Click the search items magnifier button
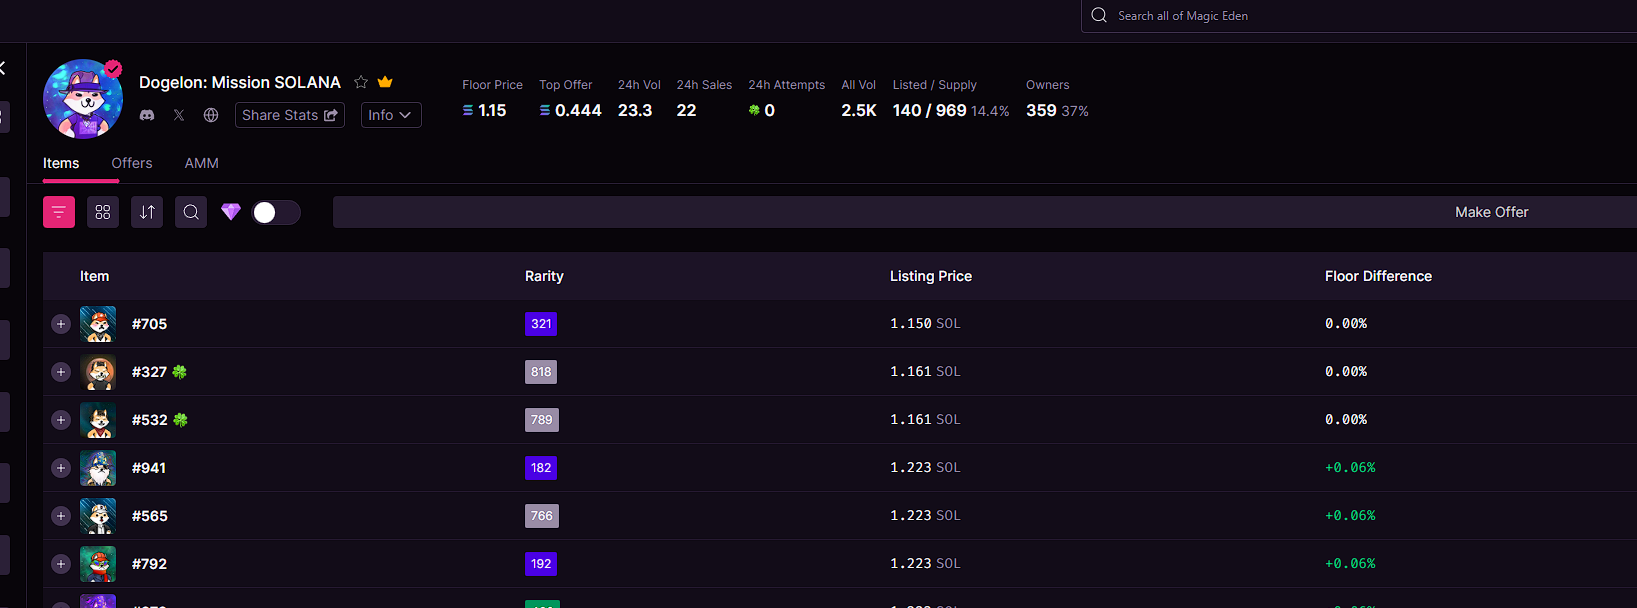This screenshot has height=608, width=1637. click(191, 212)
